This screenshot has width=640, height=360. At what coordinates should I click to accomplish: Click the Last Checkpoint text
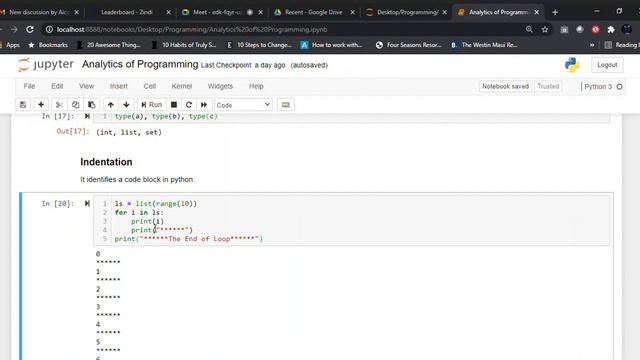(x=243, y=65)
